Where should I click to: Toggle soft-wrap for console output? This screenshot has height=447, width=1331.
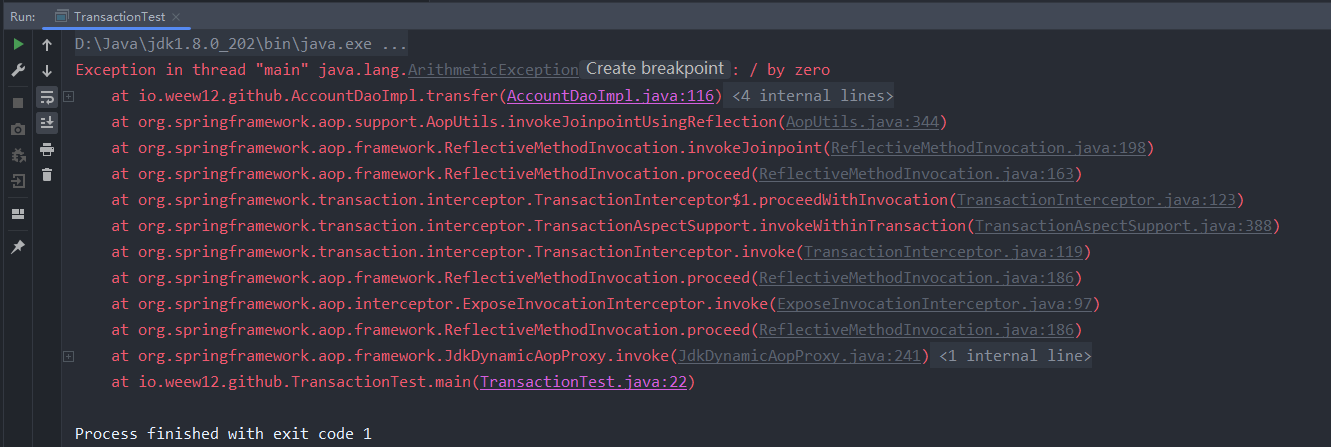[47, 97]
